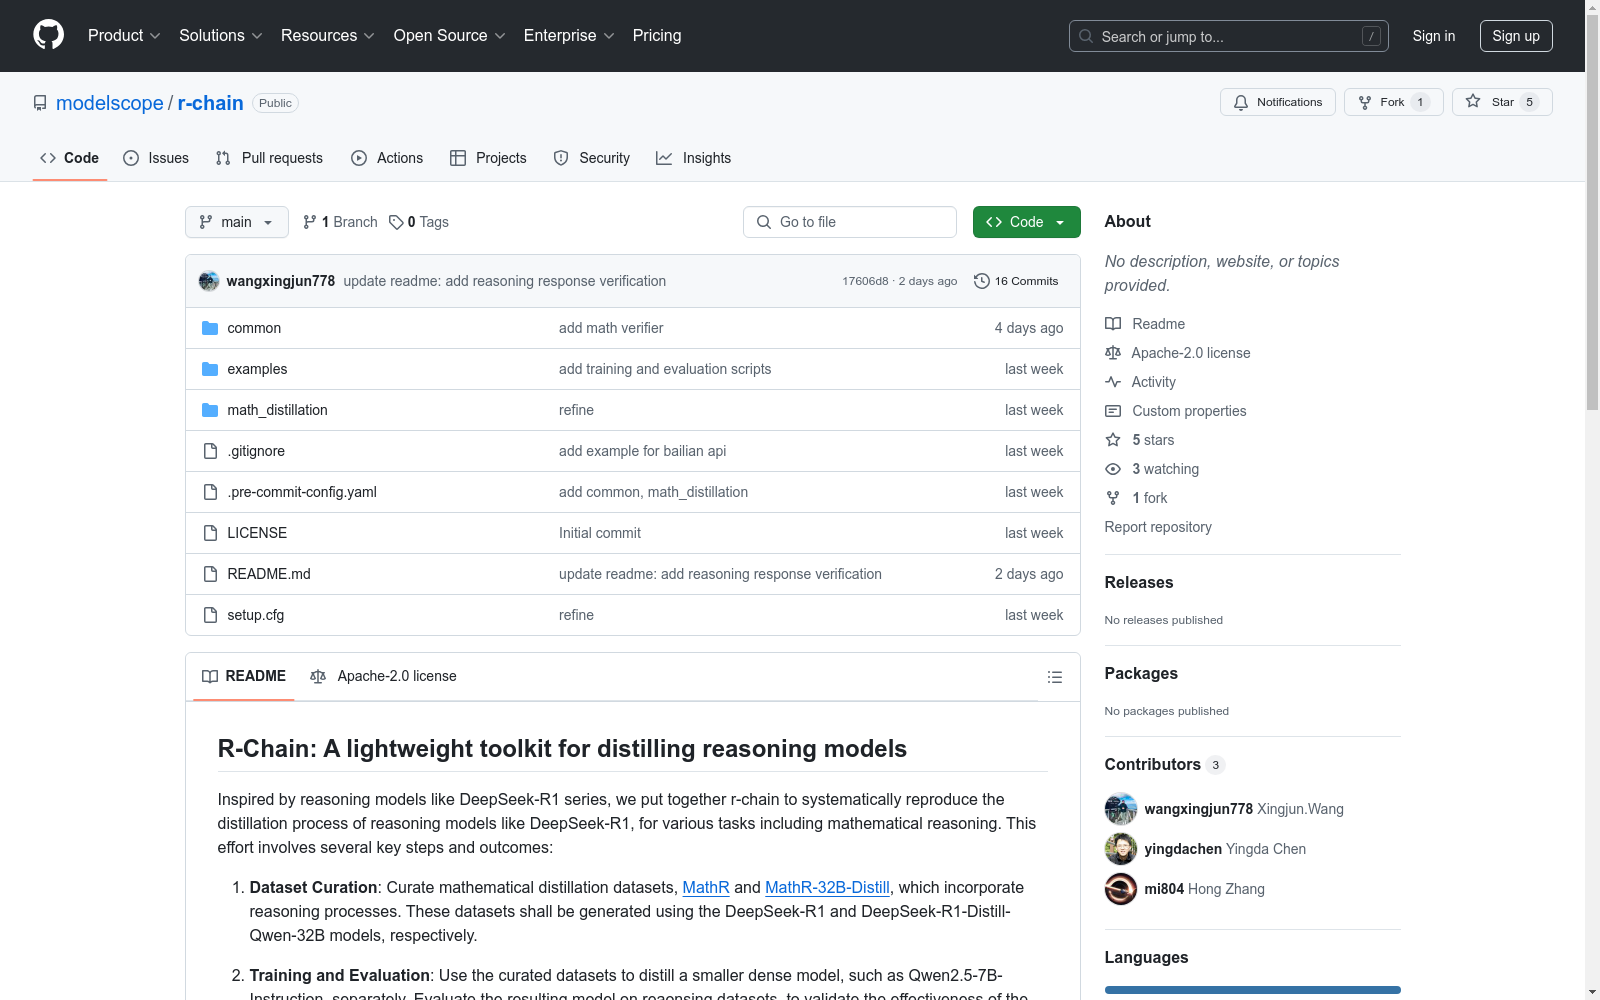
Task: Open commit hash 17606d8
Action: (865, 281)
